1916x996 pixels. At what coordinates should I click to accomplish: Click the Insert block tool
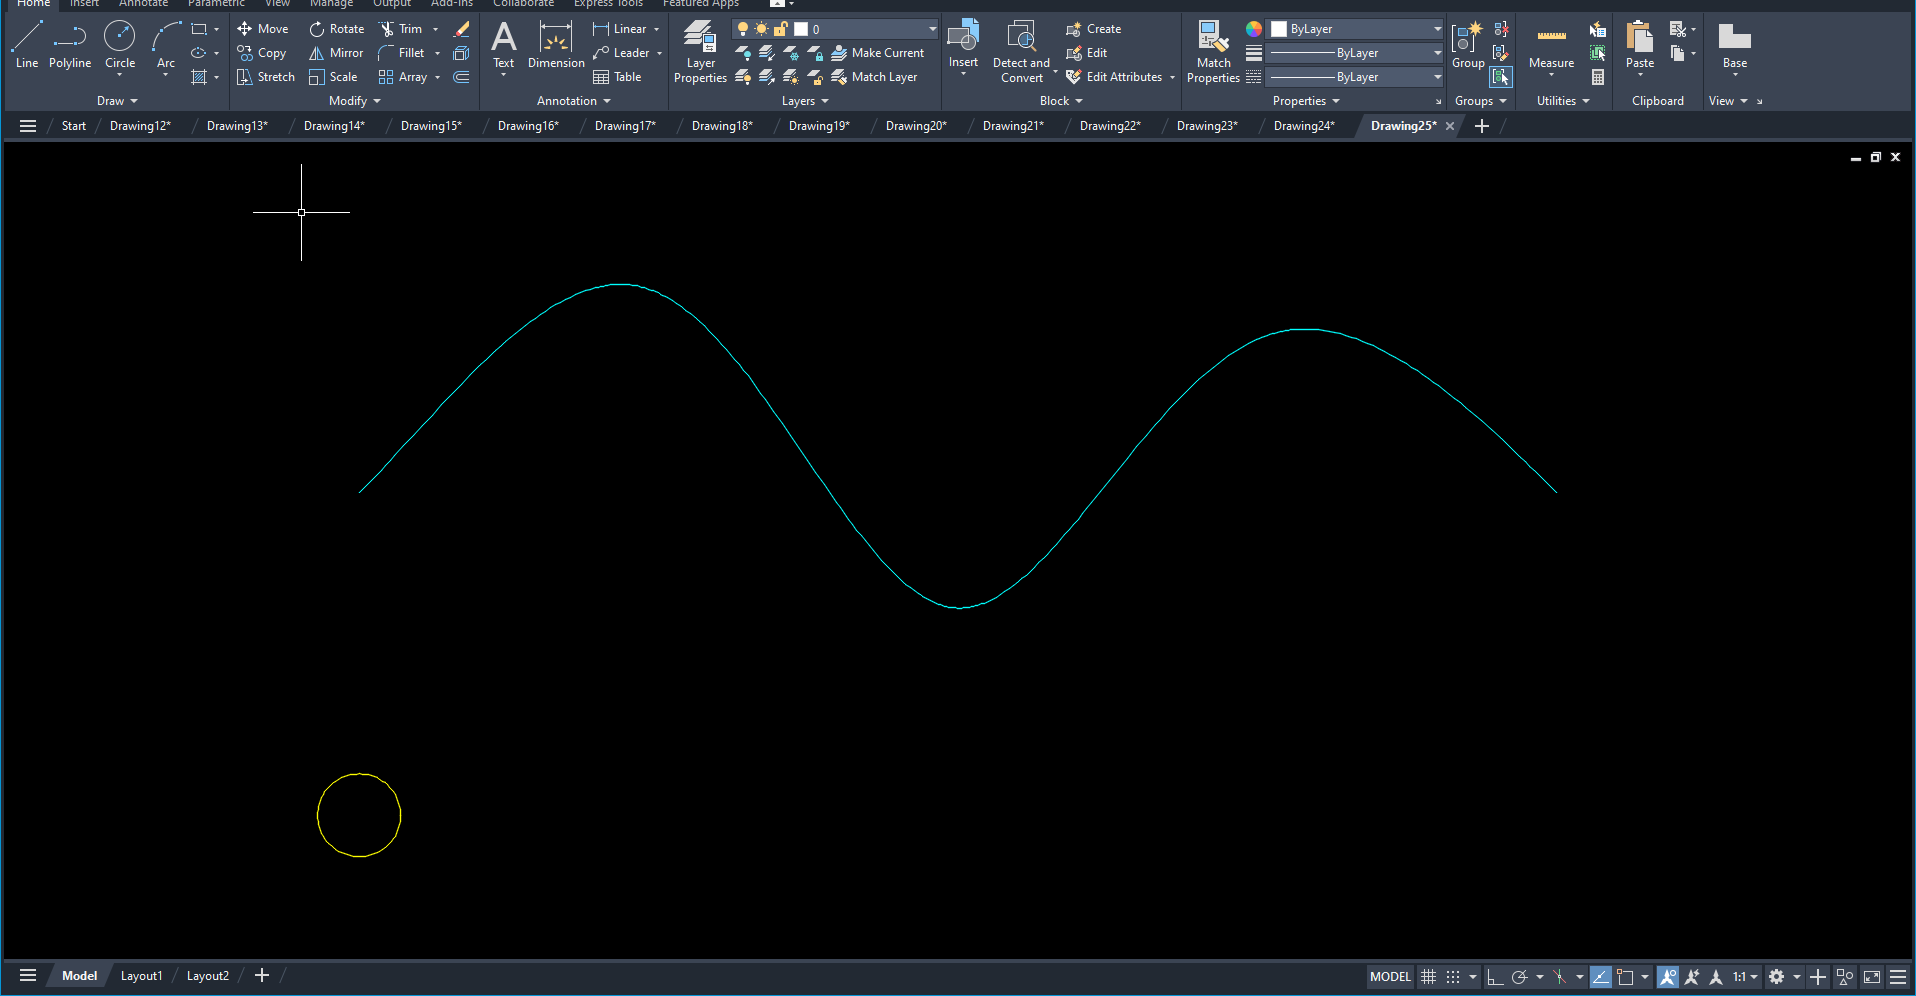tap(963, 46)
